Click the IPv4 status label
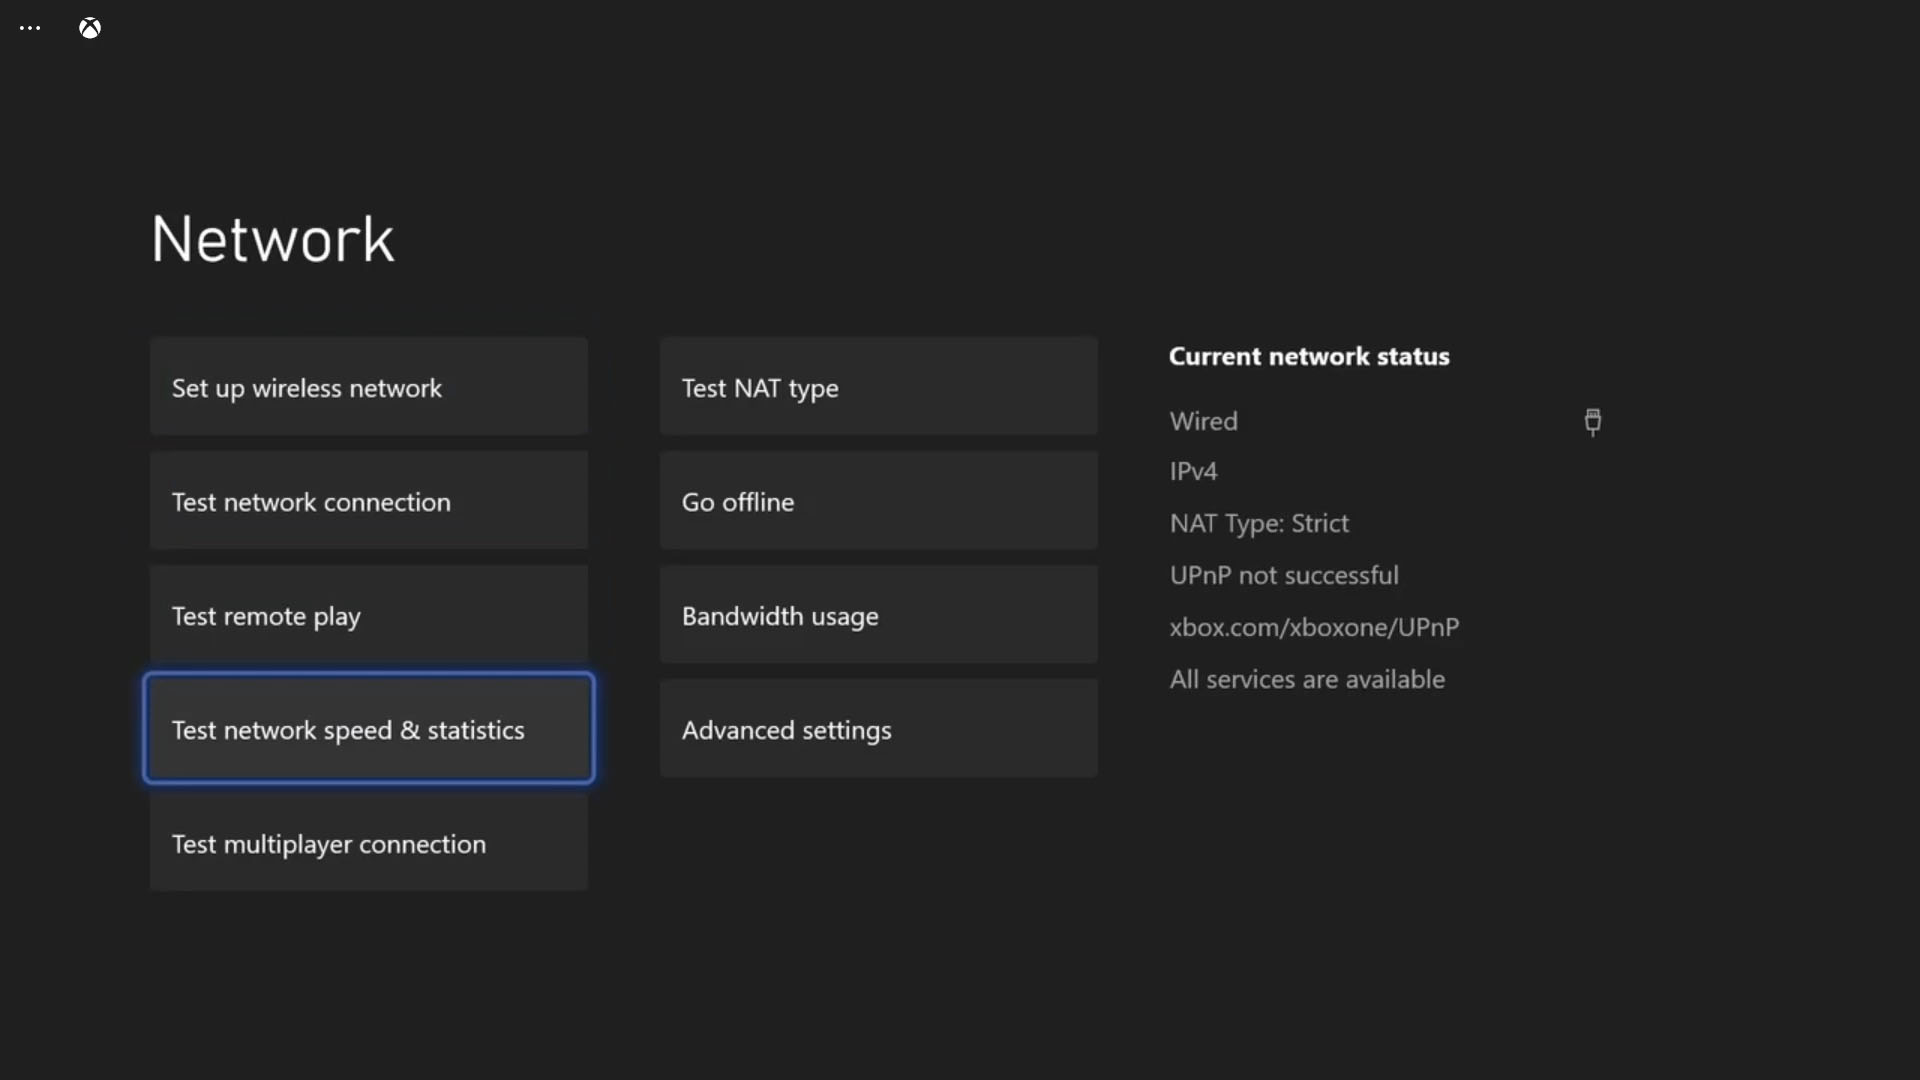 [1193, 470]
